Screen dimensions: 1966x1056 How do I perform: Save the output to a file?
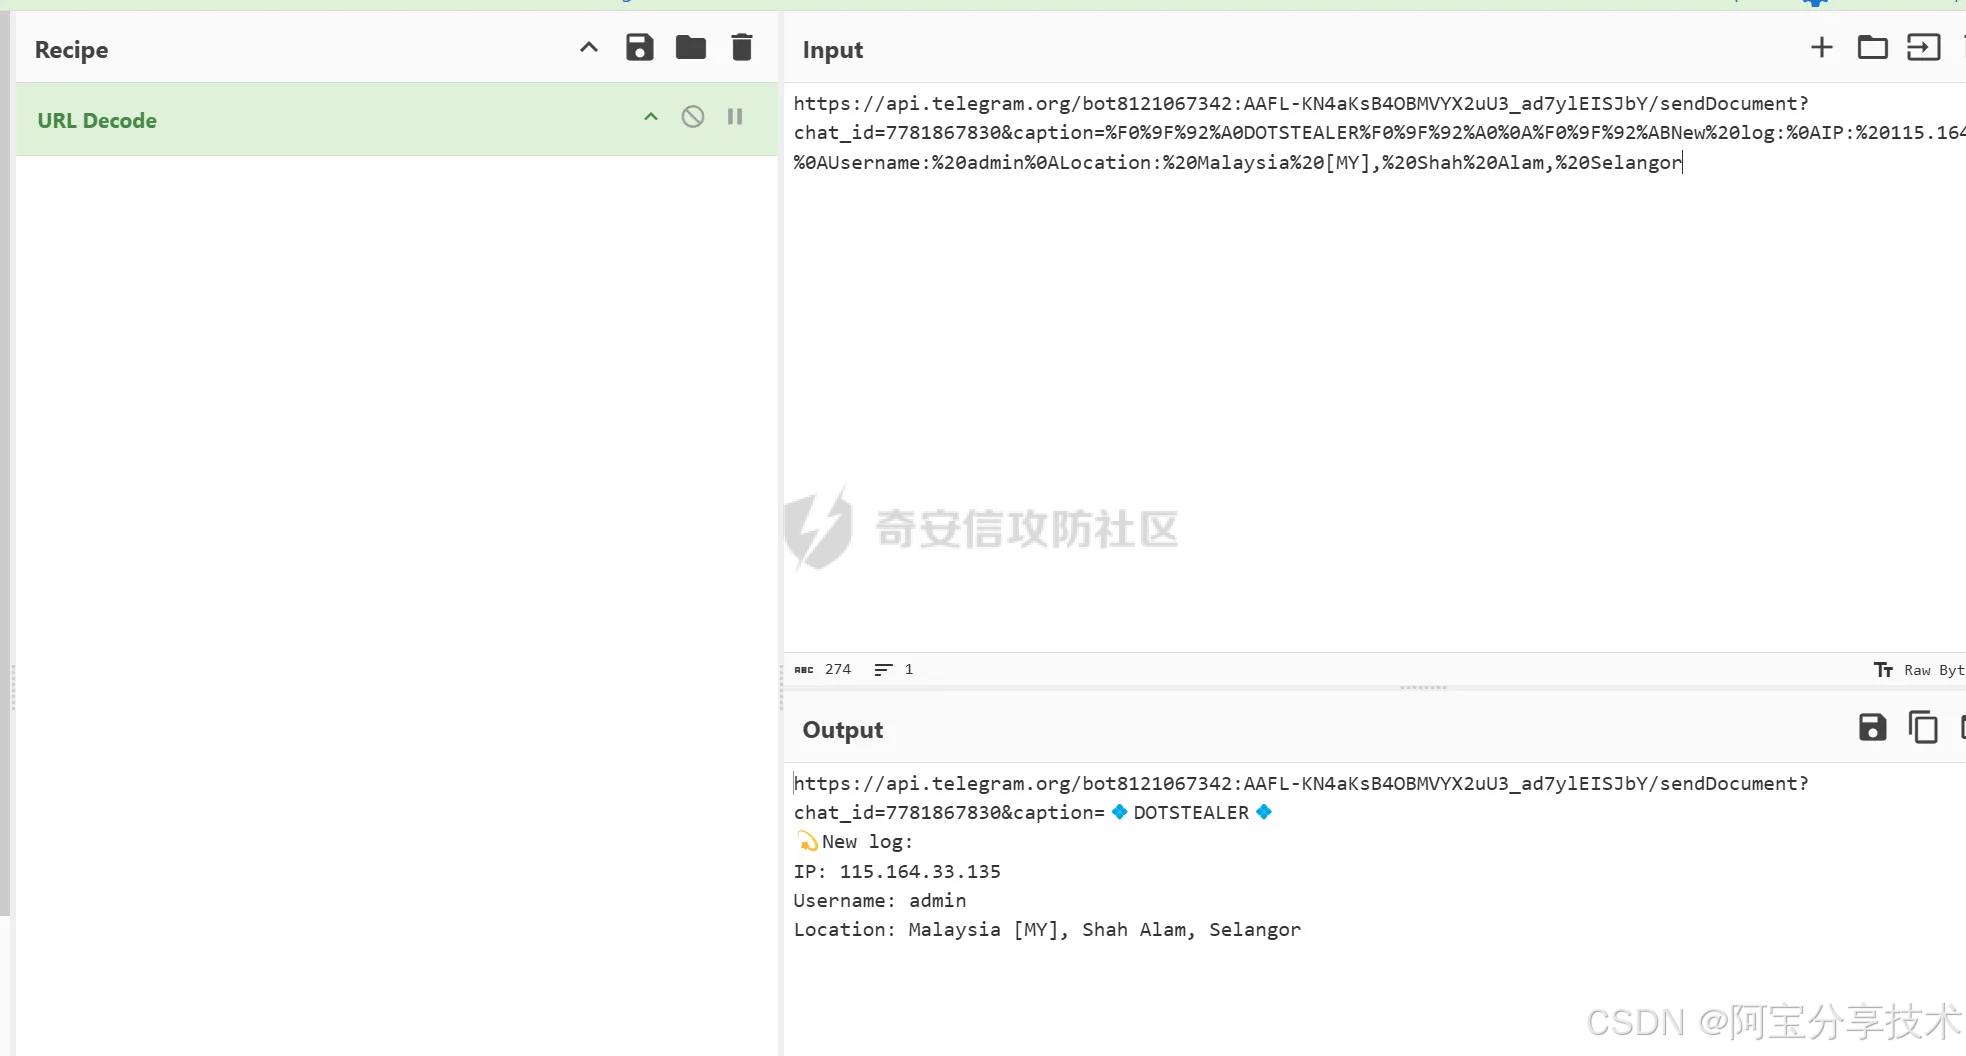pyautogui.click(x=1873, y=728)
